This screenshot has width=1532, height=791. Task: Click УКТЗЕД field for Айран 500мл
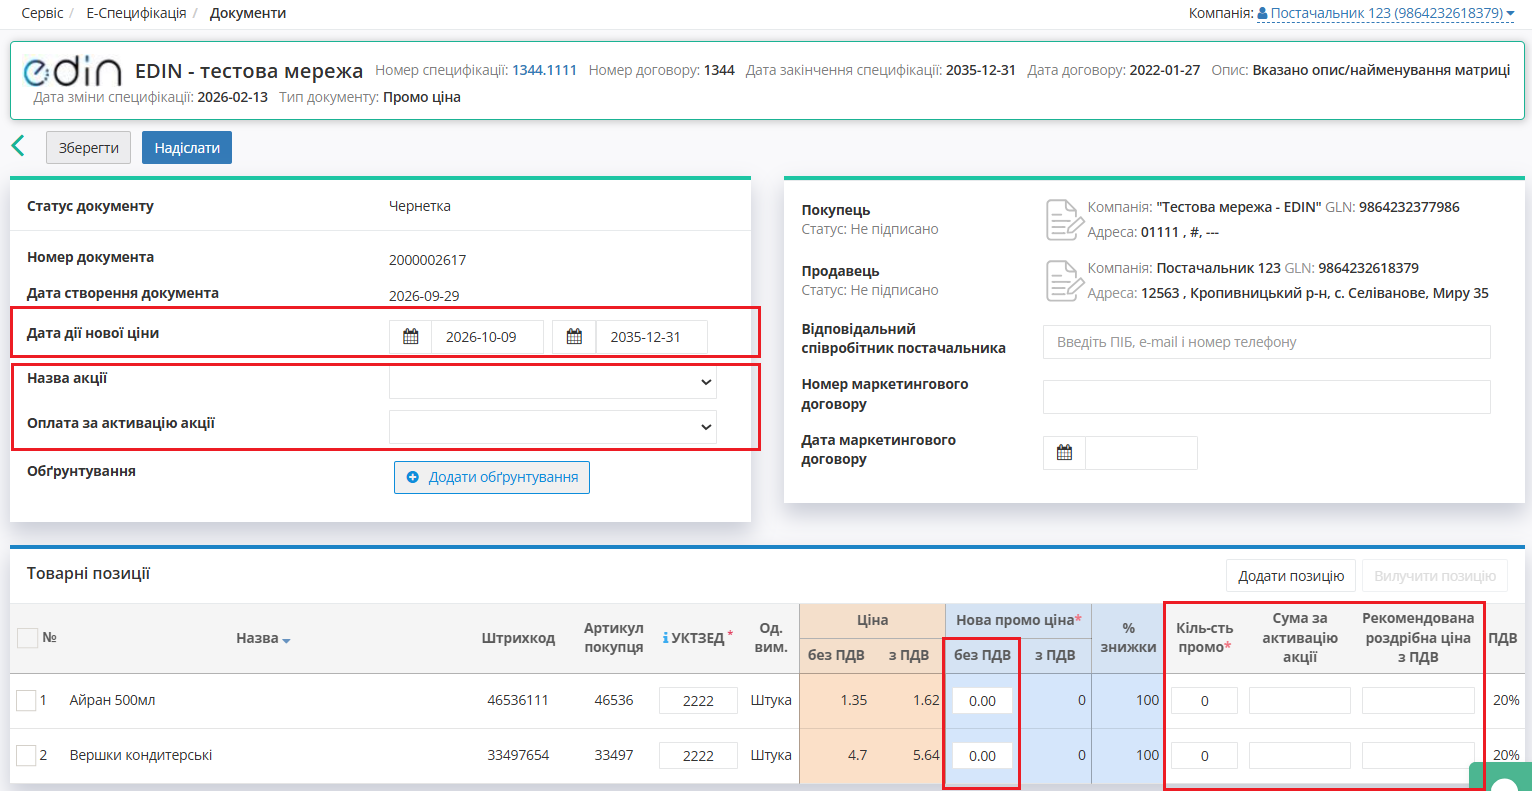point(698,701)
